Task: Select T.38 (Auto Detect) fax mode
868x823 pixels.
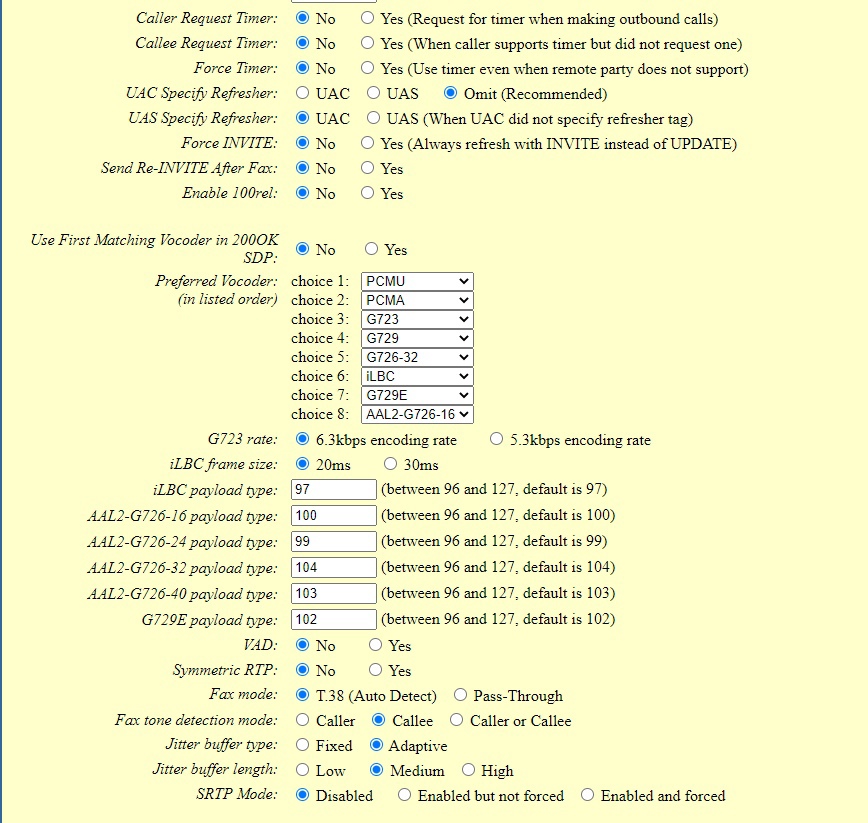Action: pyautogui.click(x=302, y=695)
